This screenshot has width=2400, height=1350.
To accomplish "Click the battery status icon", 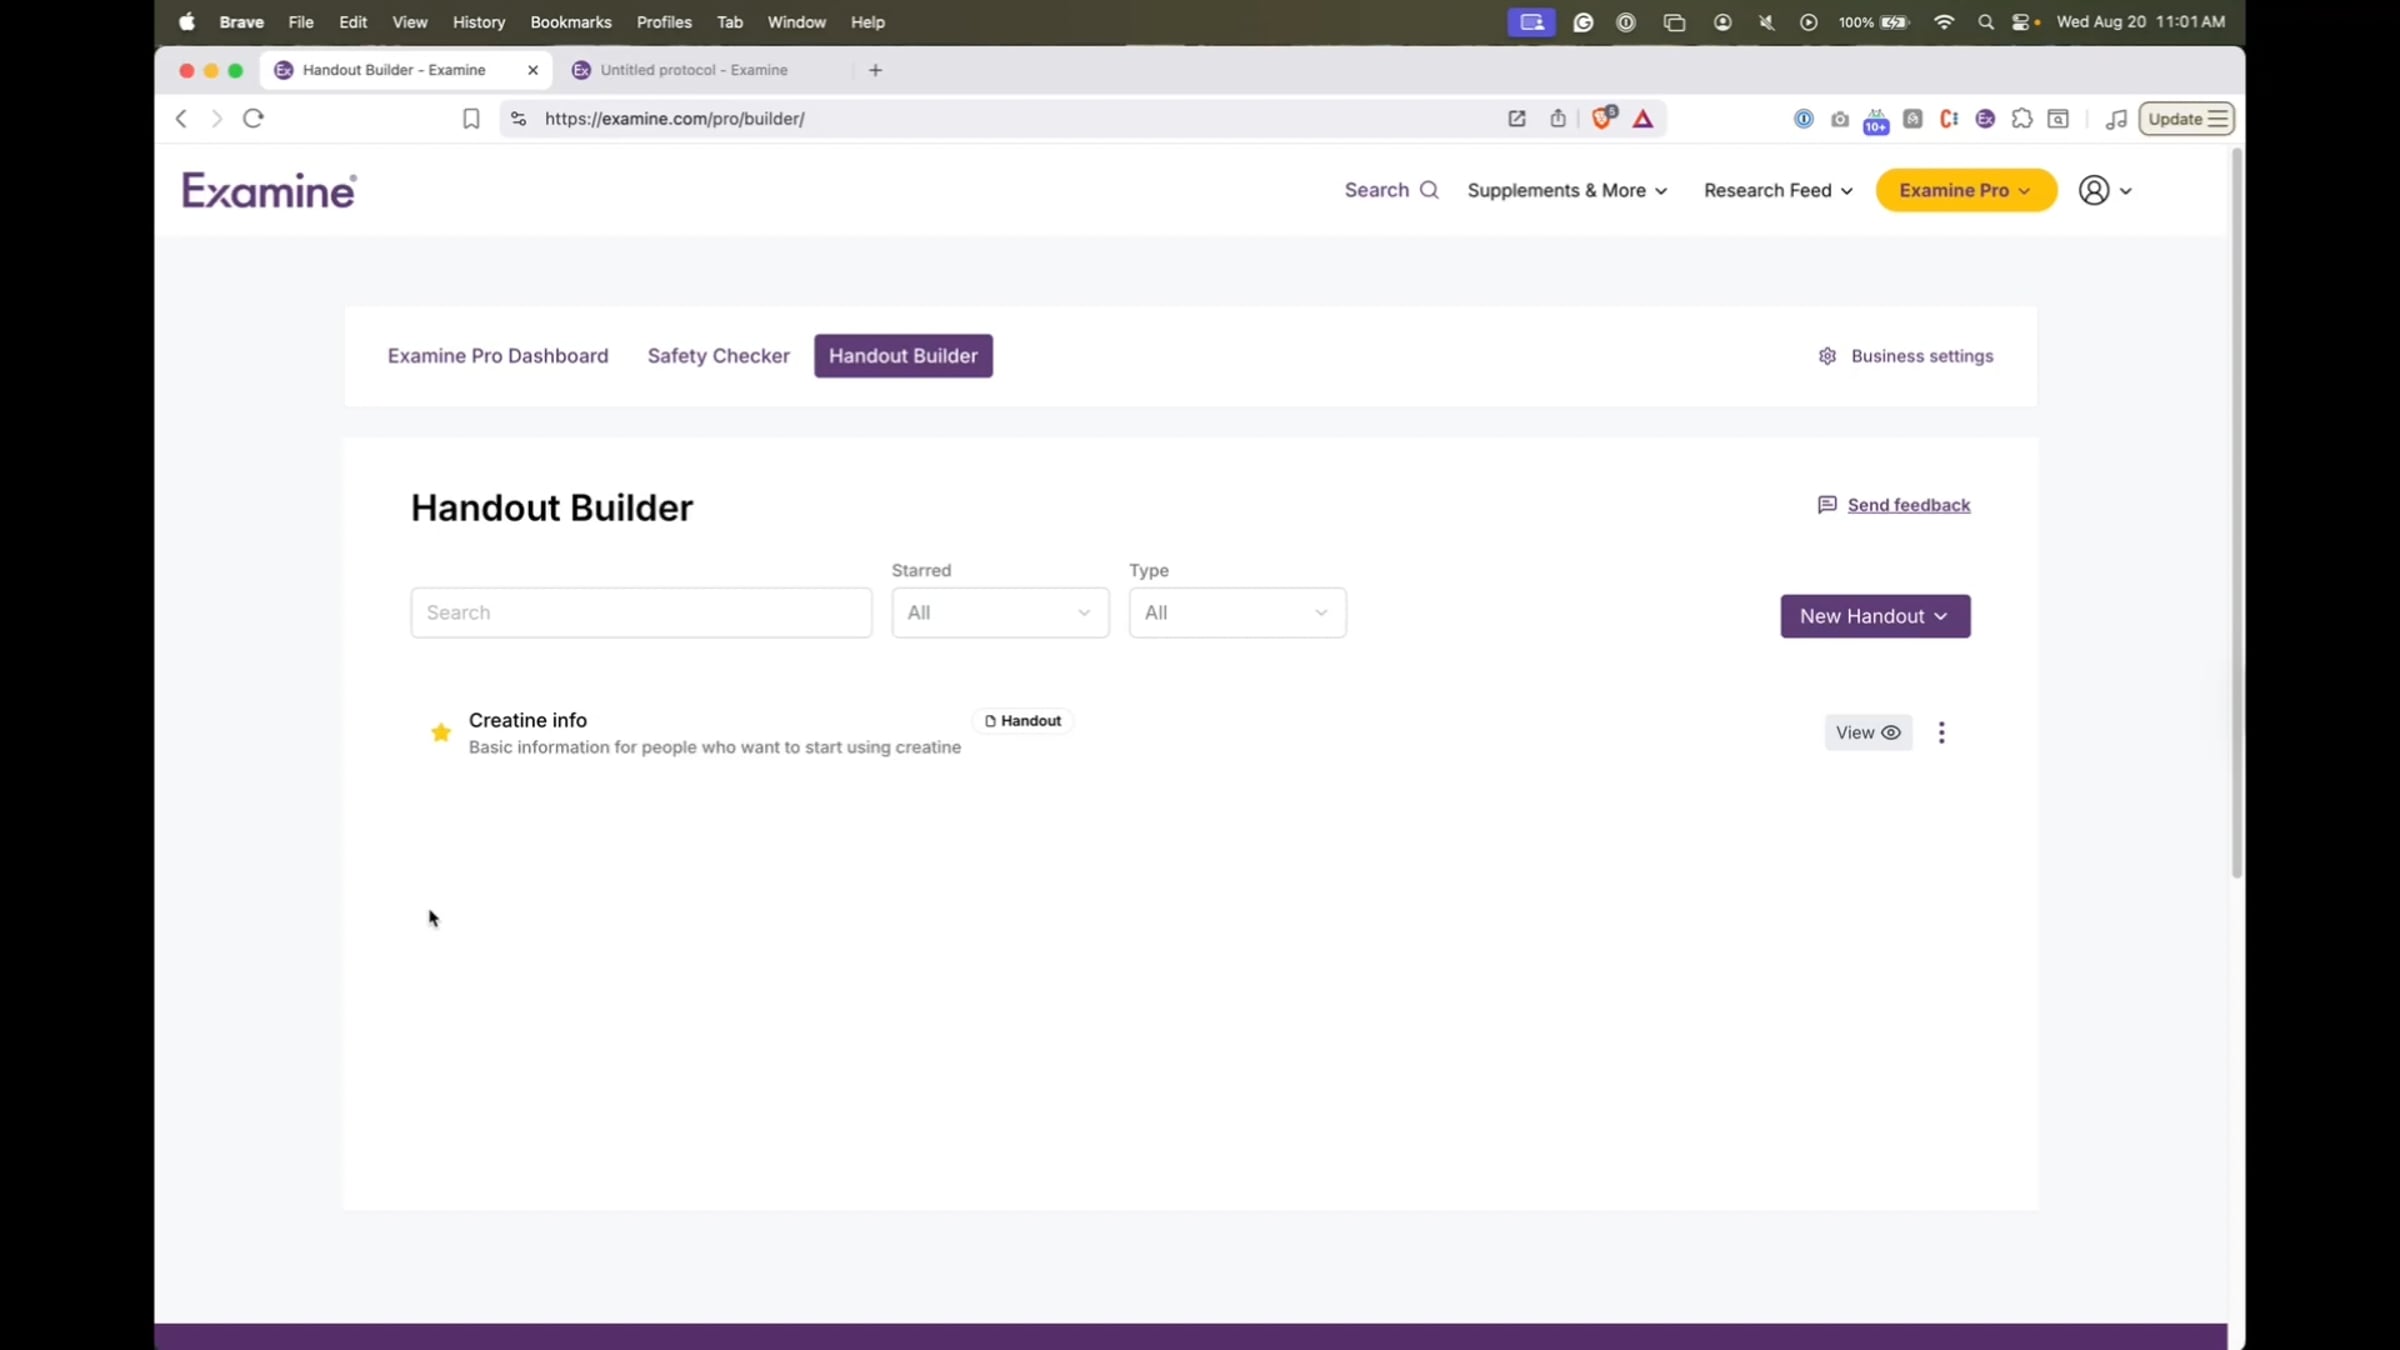I will coord(1894,22).
